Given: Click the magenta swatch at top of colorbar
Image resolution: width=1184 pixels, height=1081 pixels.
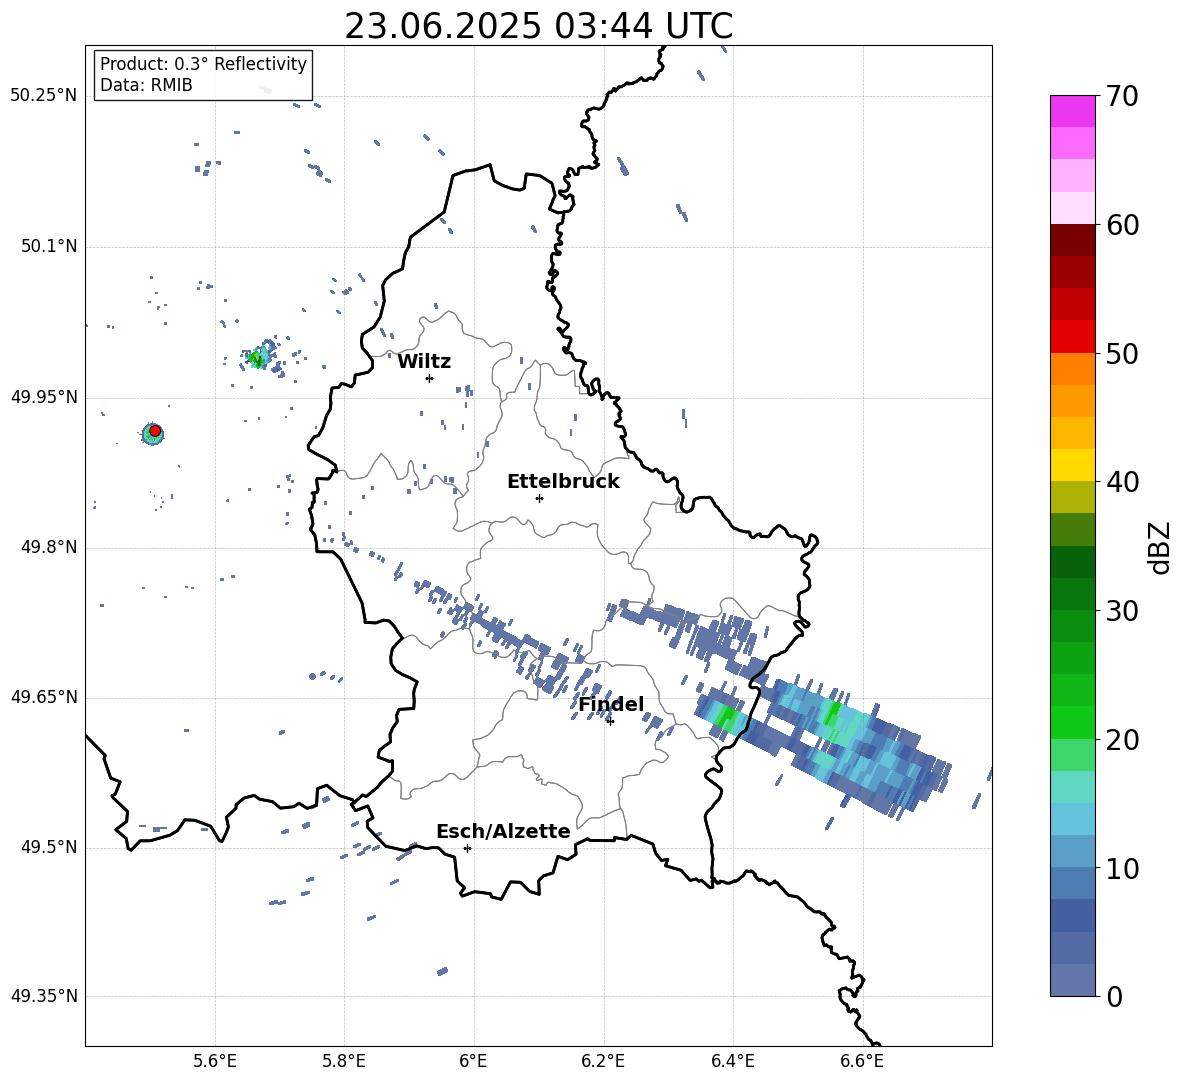Looking at the screenshot, I should (x=1072, y=111).
